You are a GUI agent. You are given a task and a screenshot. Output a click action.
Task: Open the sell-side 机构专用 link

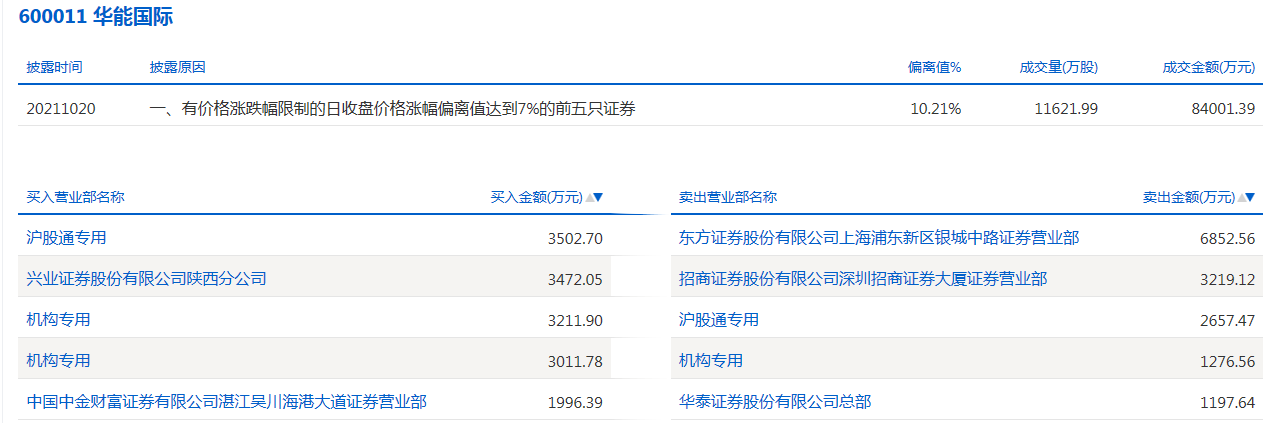(x=710, y=361)
